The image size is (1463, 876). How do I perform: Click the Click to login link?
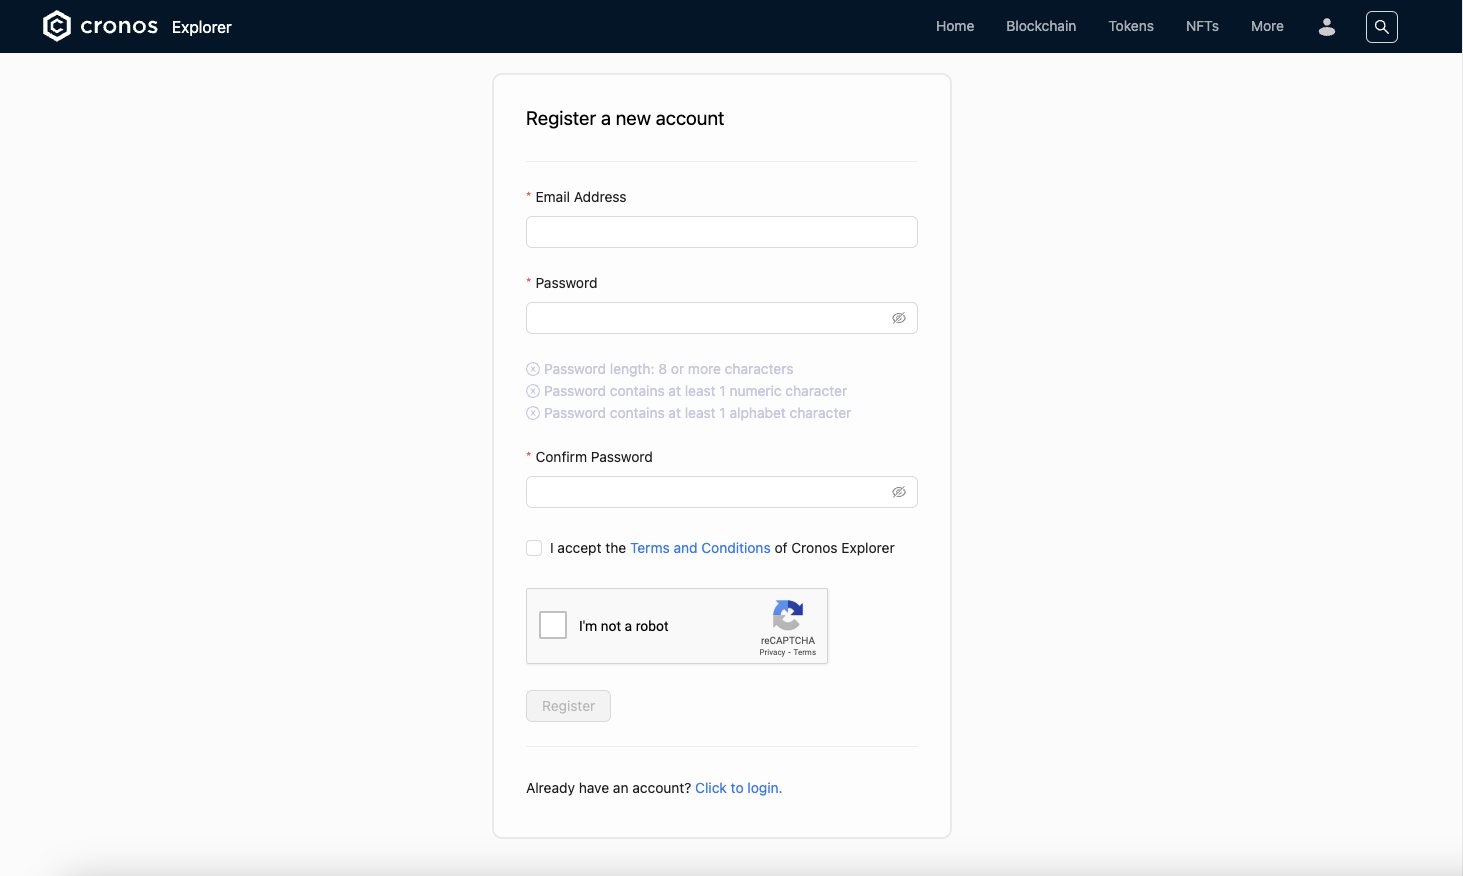tap(738, 788)
